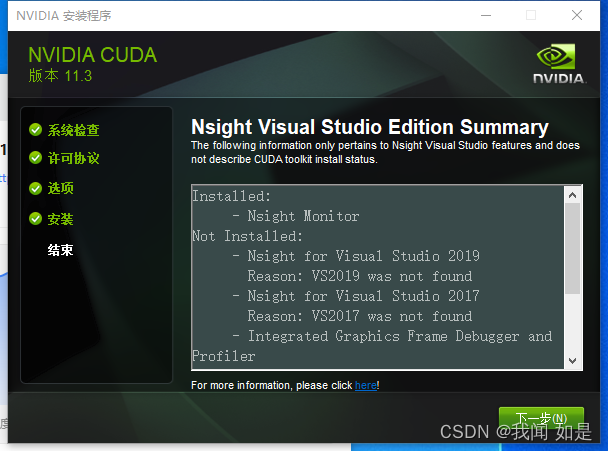Click the summary scrollbar up arrow

pos(572,195)
